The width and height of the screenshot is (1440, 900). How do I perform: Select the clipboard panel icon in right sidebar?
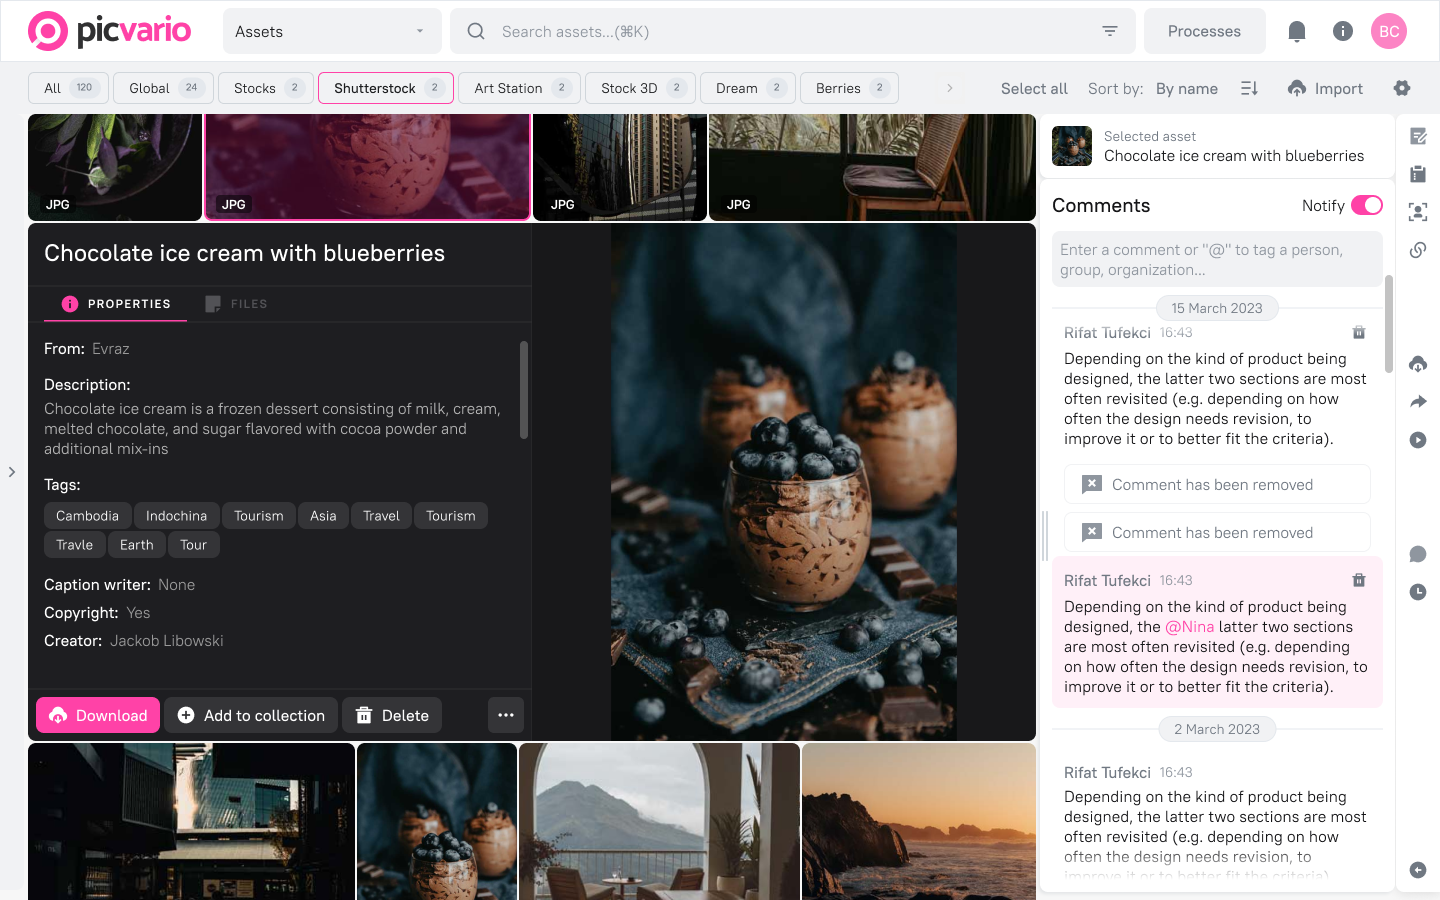tap(1417, 174)
